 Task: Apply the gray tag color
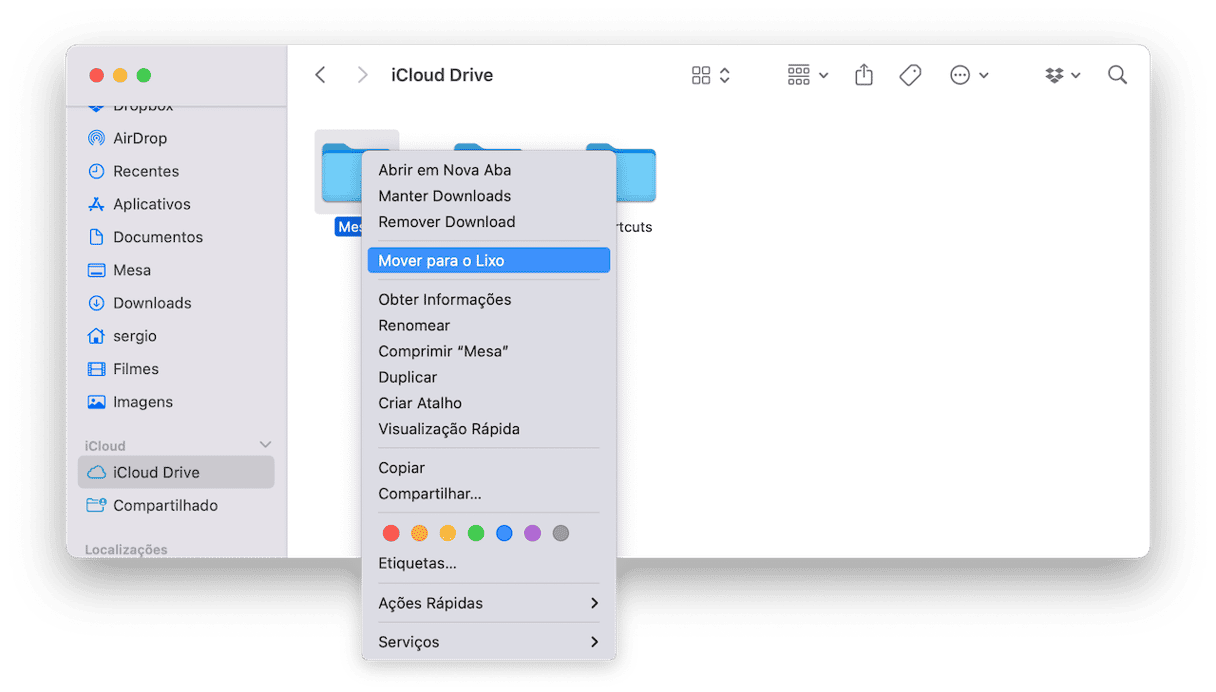pyautogui.click(x=561, y=534)
